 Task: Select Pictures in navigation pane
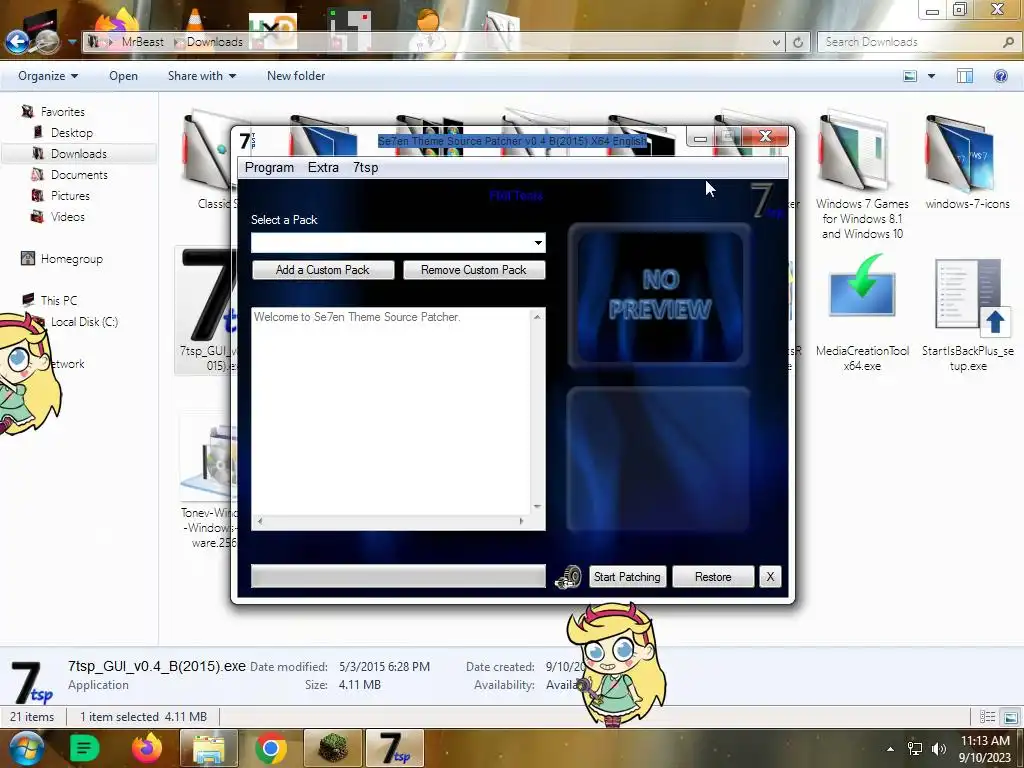(x=70, y=195)
